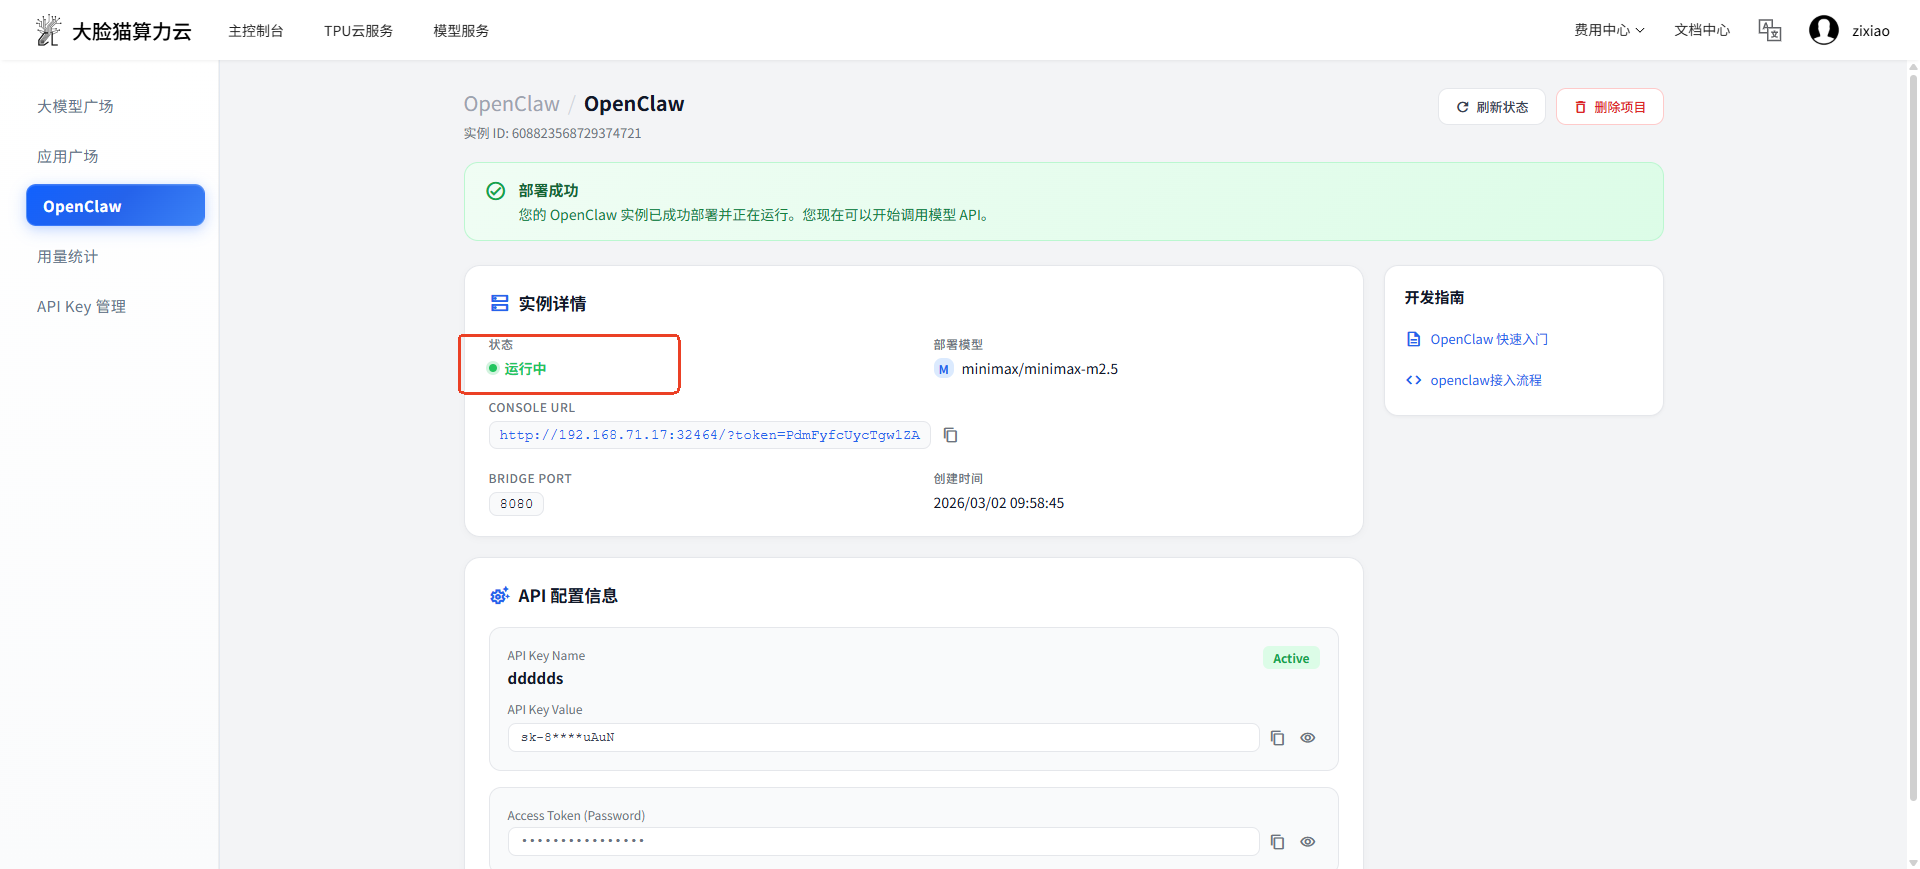The width and height of the screenshot is (1920, 869).
Task: Click the language translation icon
Action: [1770, 30]
